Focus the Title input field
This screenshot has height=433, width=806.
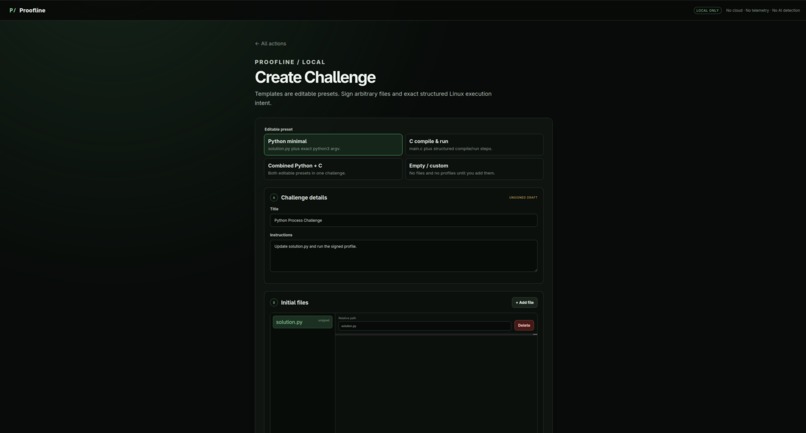(x=404, y=220)
